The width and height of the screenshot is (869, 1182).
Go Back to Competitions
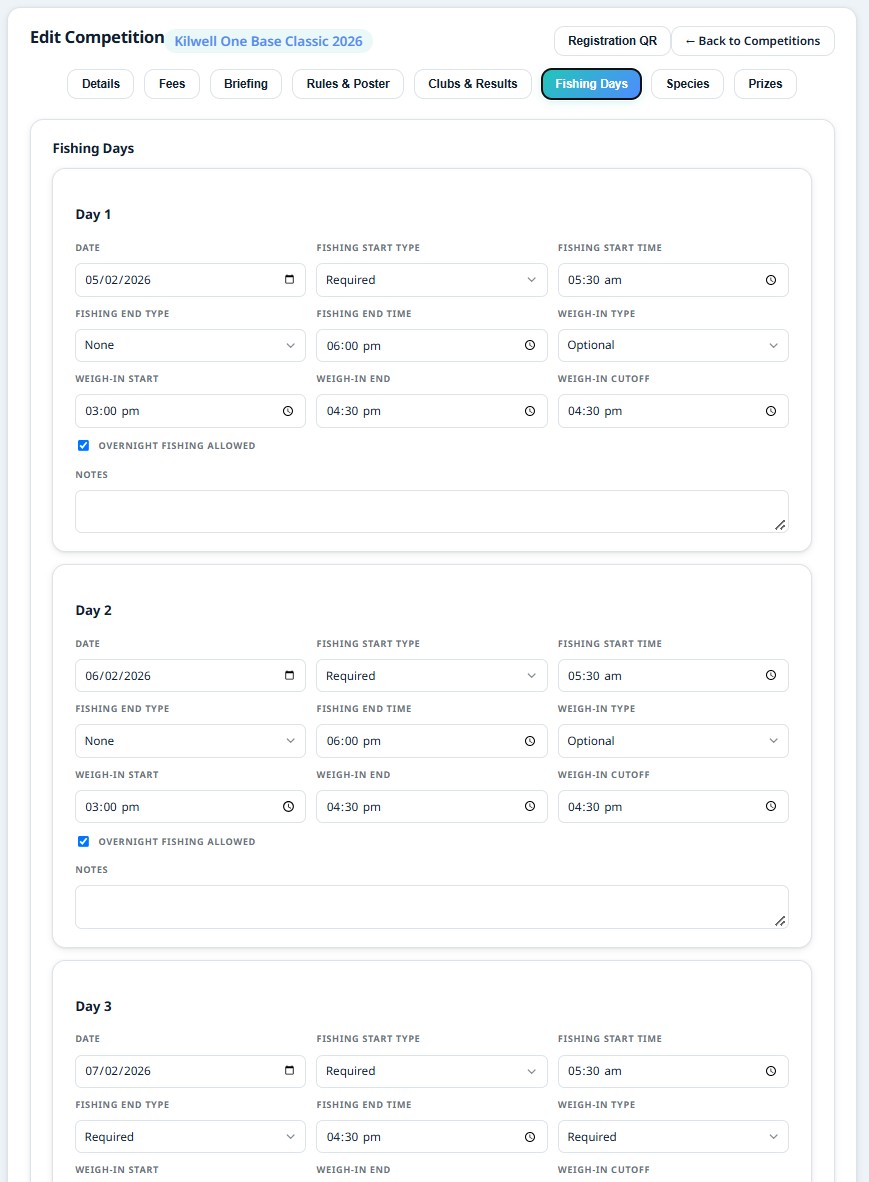(x=753, y=41)
